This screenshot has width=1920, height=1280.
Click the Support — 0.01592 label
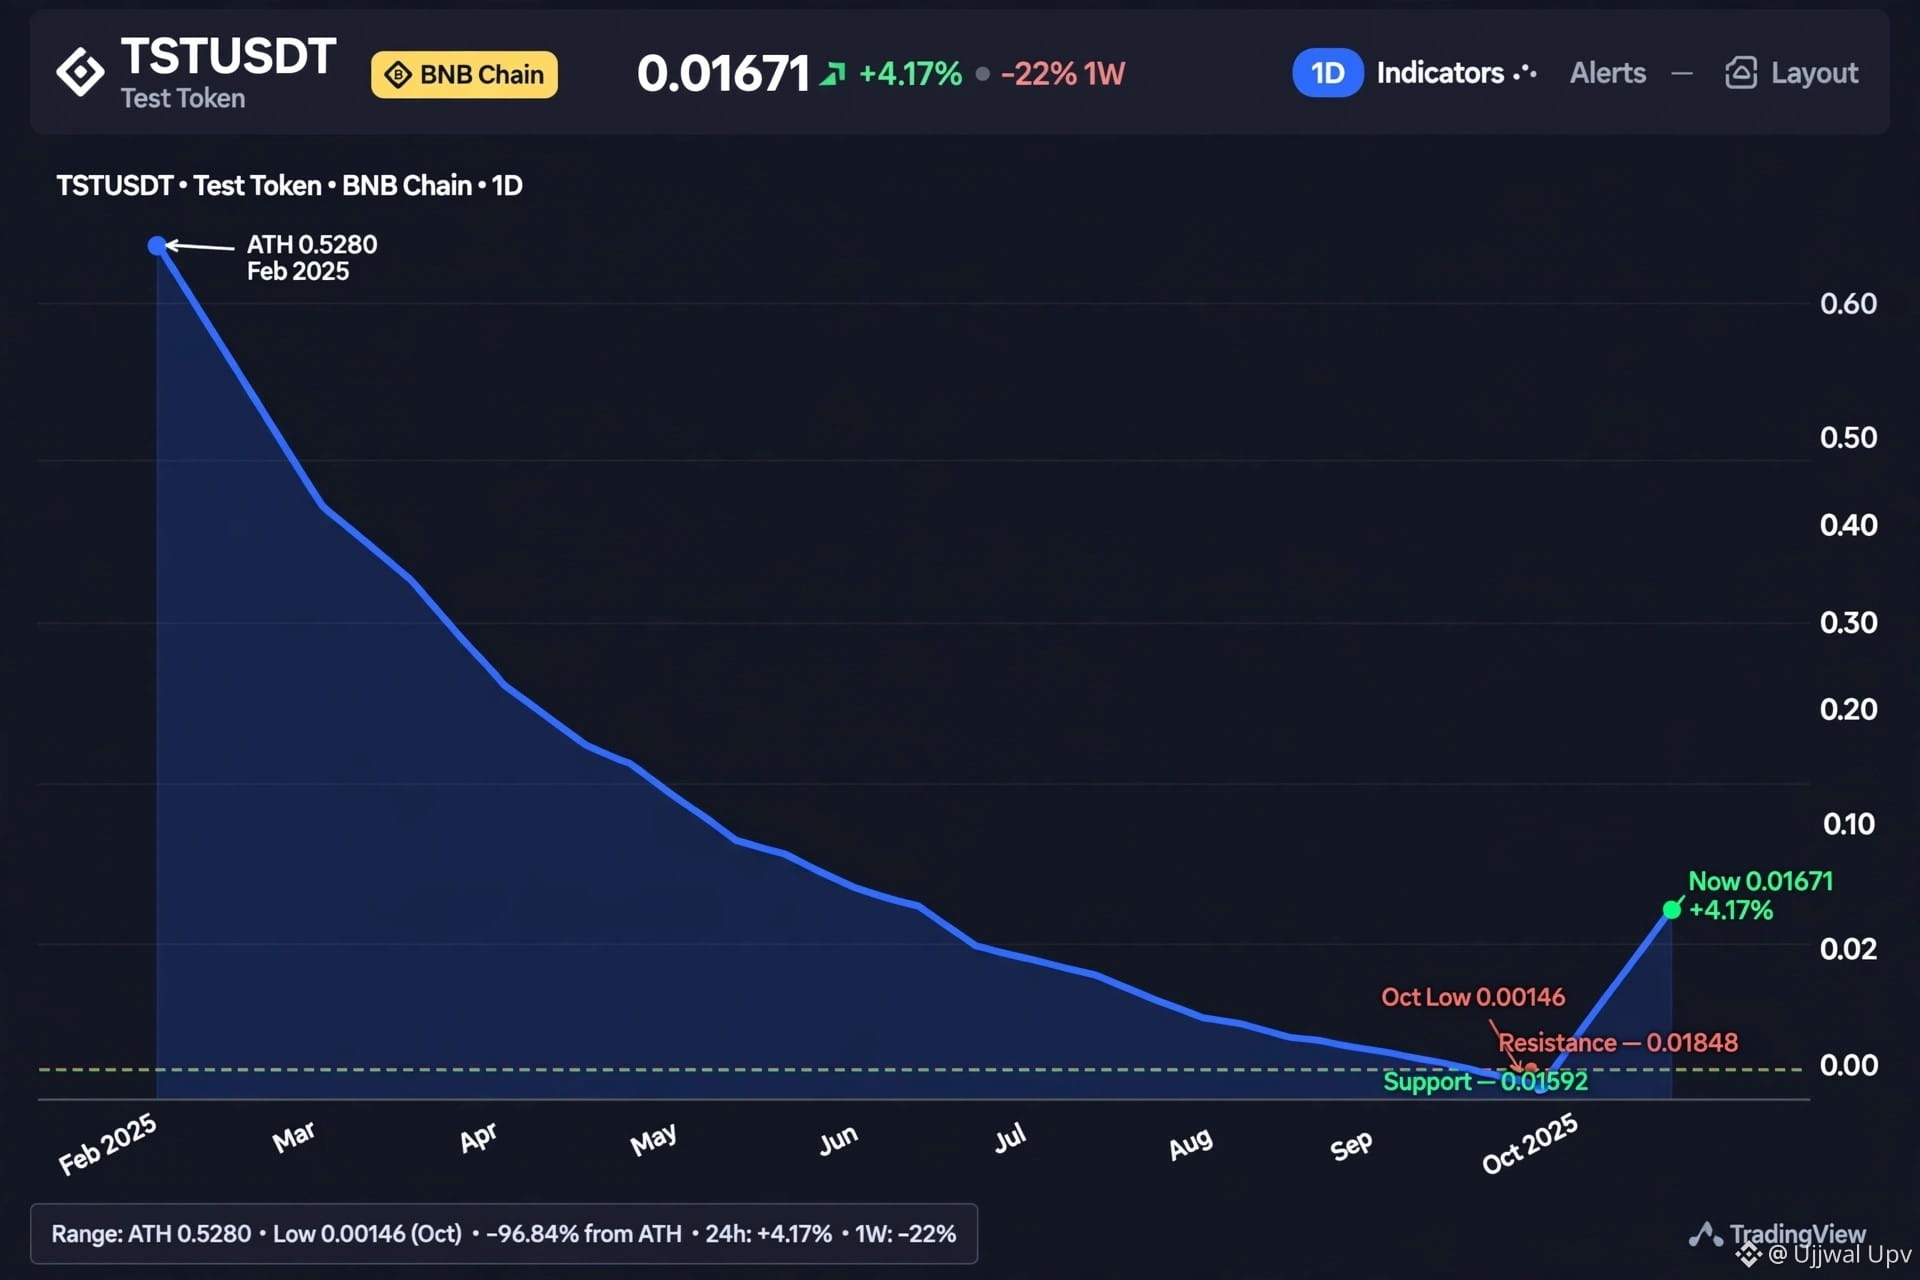click(1485, 1081)
